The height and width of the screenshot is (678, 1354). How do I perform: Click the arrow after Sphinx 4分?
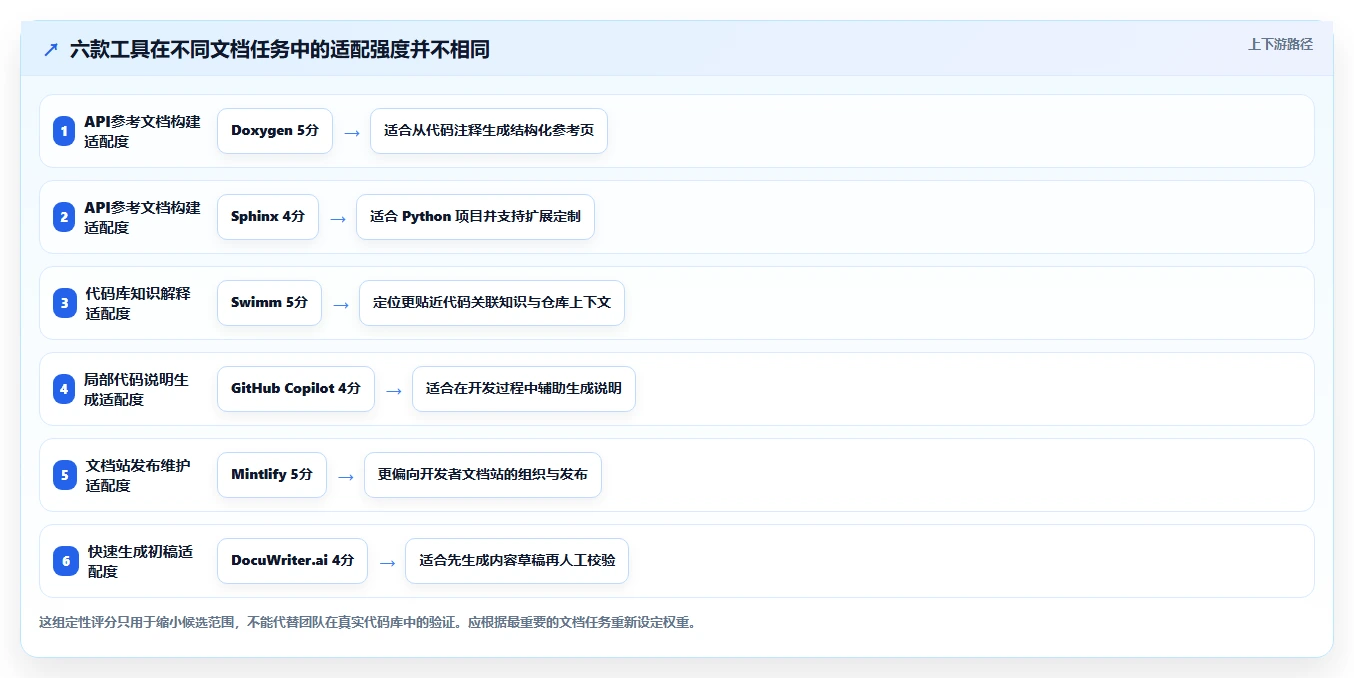[338, 218]
